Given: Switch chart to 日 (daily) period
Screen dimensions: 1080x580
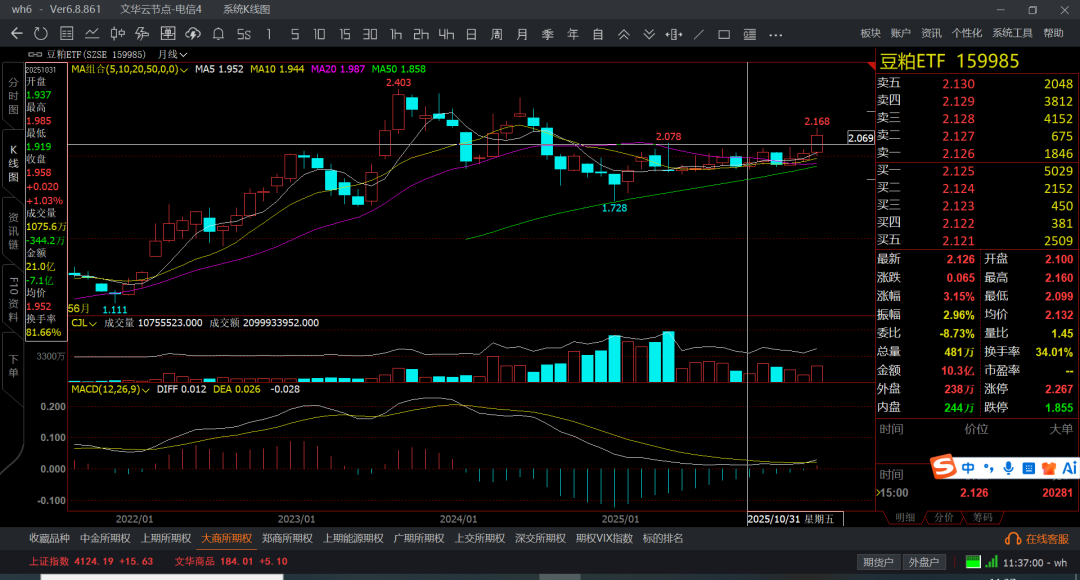Looking at the screenshot, I should (471, 33).
